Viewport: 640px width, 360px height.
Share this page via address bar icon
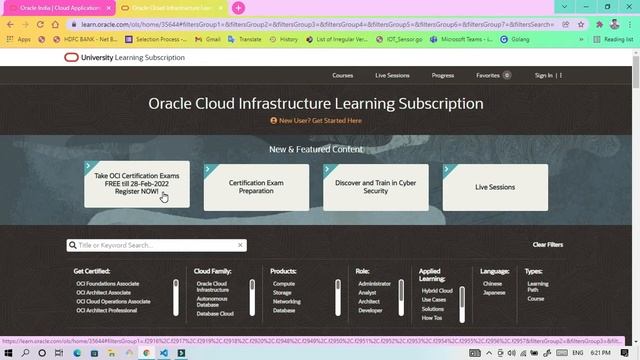point(566,24)
